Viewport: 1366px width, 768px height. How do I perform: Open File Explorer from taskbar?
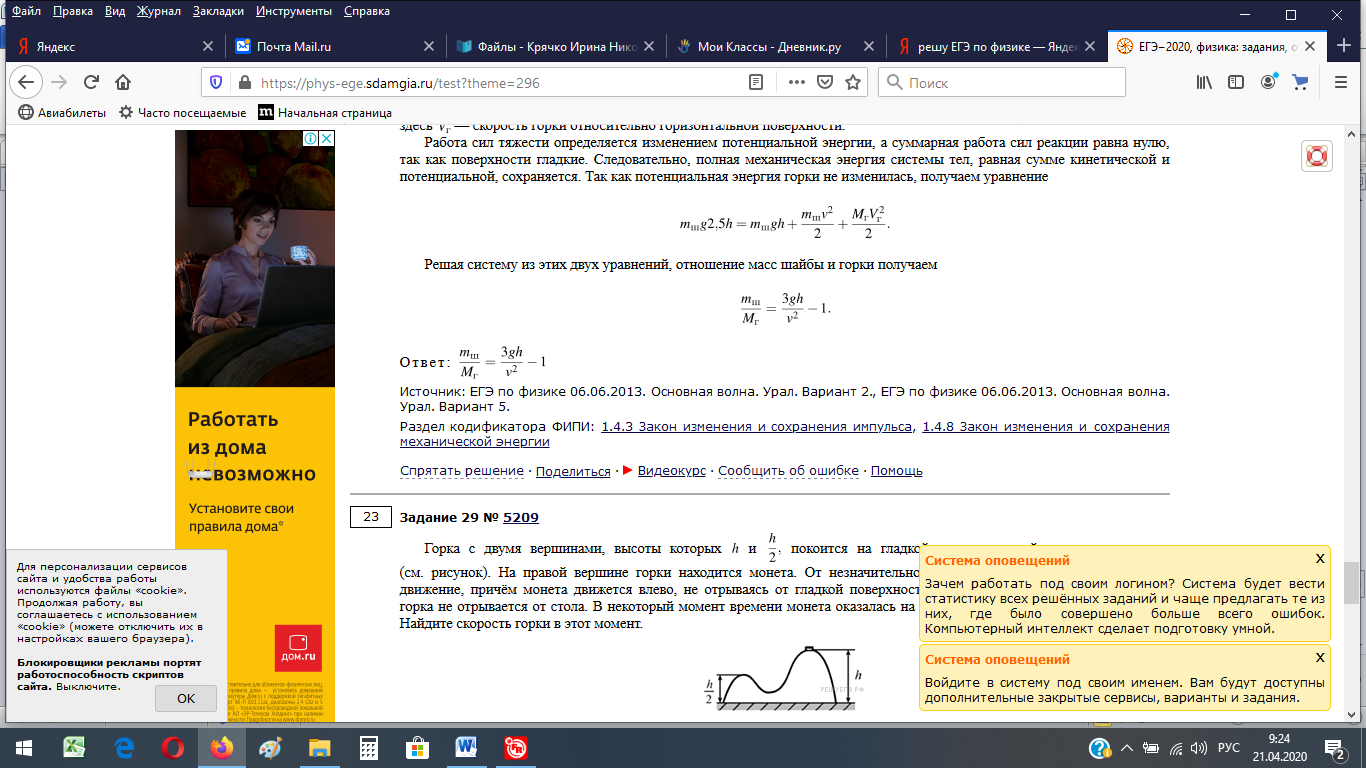(x=320, y=747)
